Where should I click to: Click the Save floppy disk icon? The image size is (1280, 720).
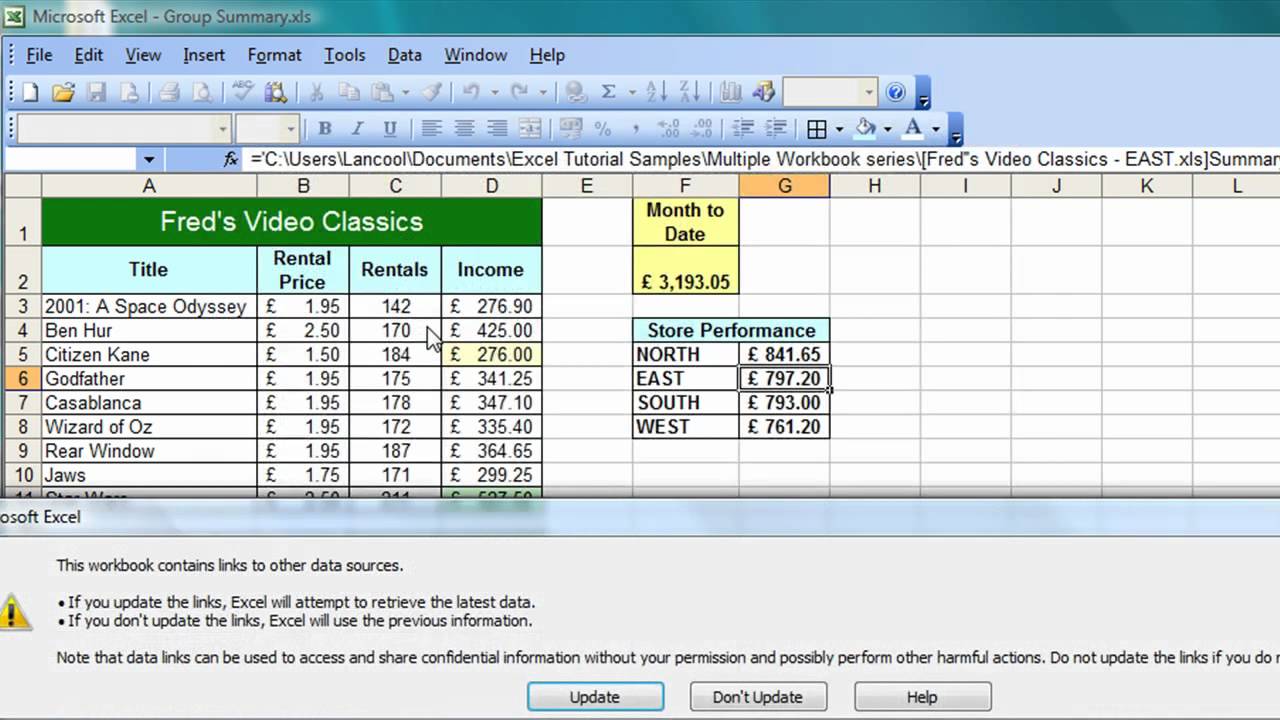coord(96,93)
